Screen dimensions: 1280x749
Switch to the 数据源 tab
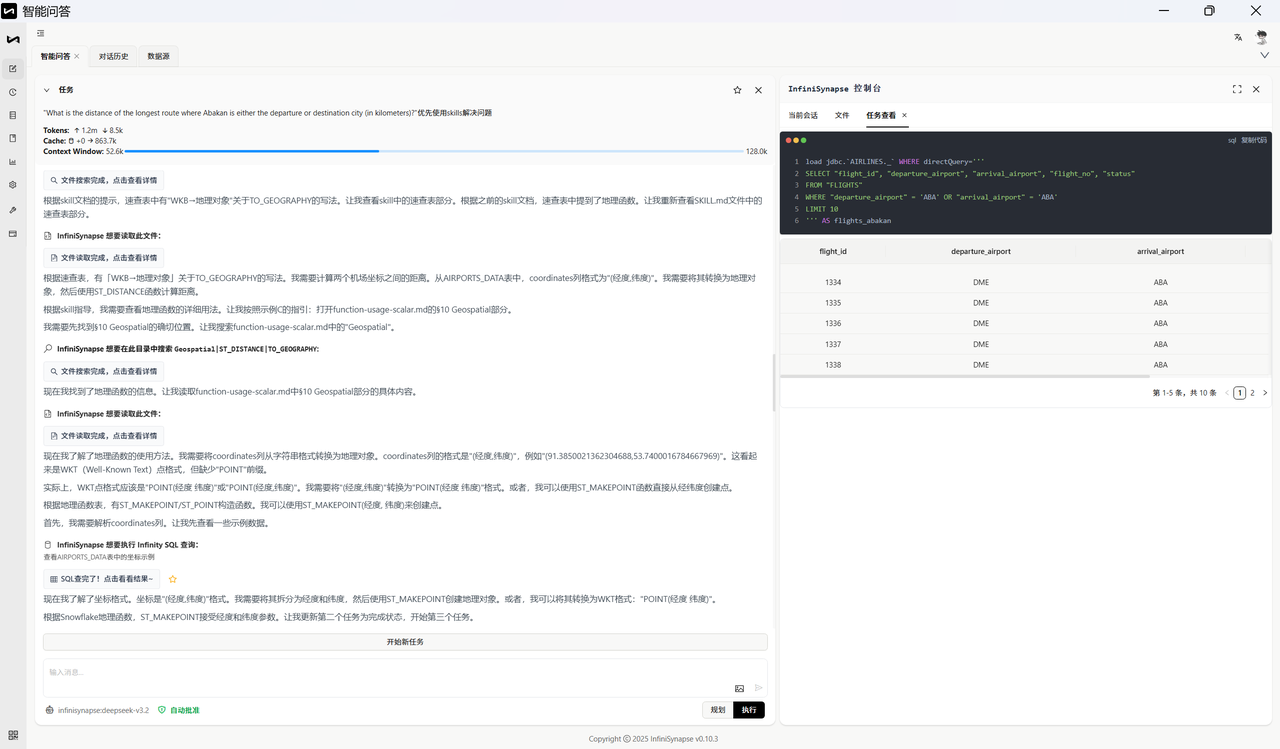point(159,56)
